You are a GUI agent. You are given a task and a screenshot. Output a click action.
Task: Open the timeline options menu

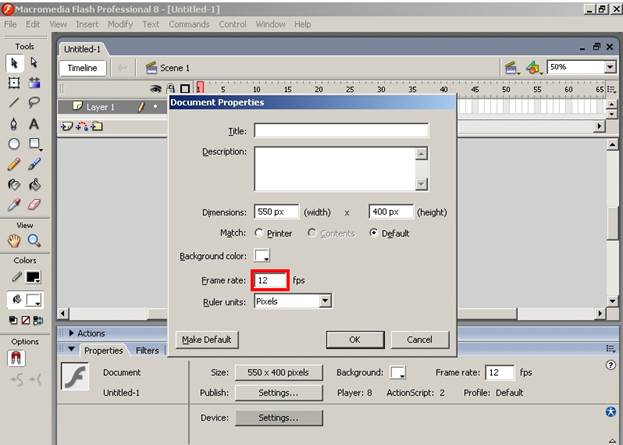[611, 89]
